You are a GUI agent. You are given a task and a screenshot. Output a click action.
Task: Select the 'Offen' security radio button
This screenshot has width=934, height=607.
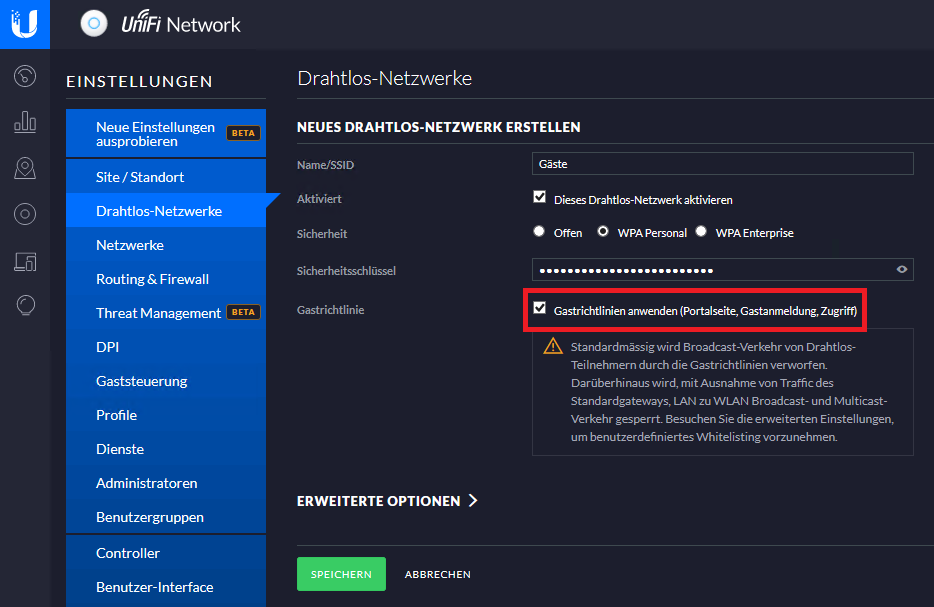click(x=540, y=232)
